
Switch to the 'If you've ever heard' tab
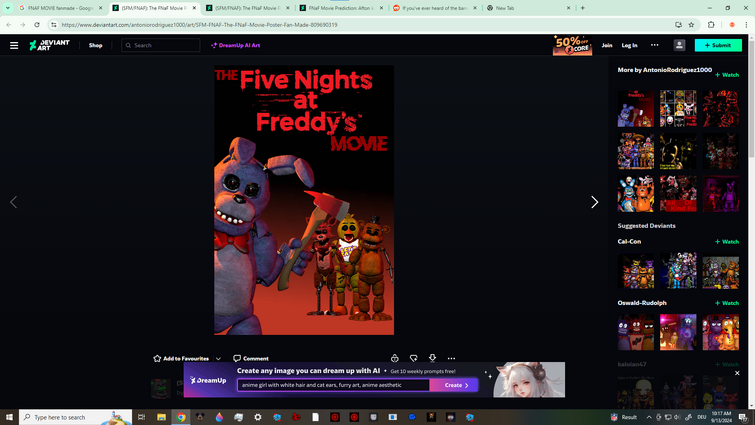point(434,8)
